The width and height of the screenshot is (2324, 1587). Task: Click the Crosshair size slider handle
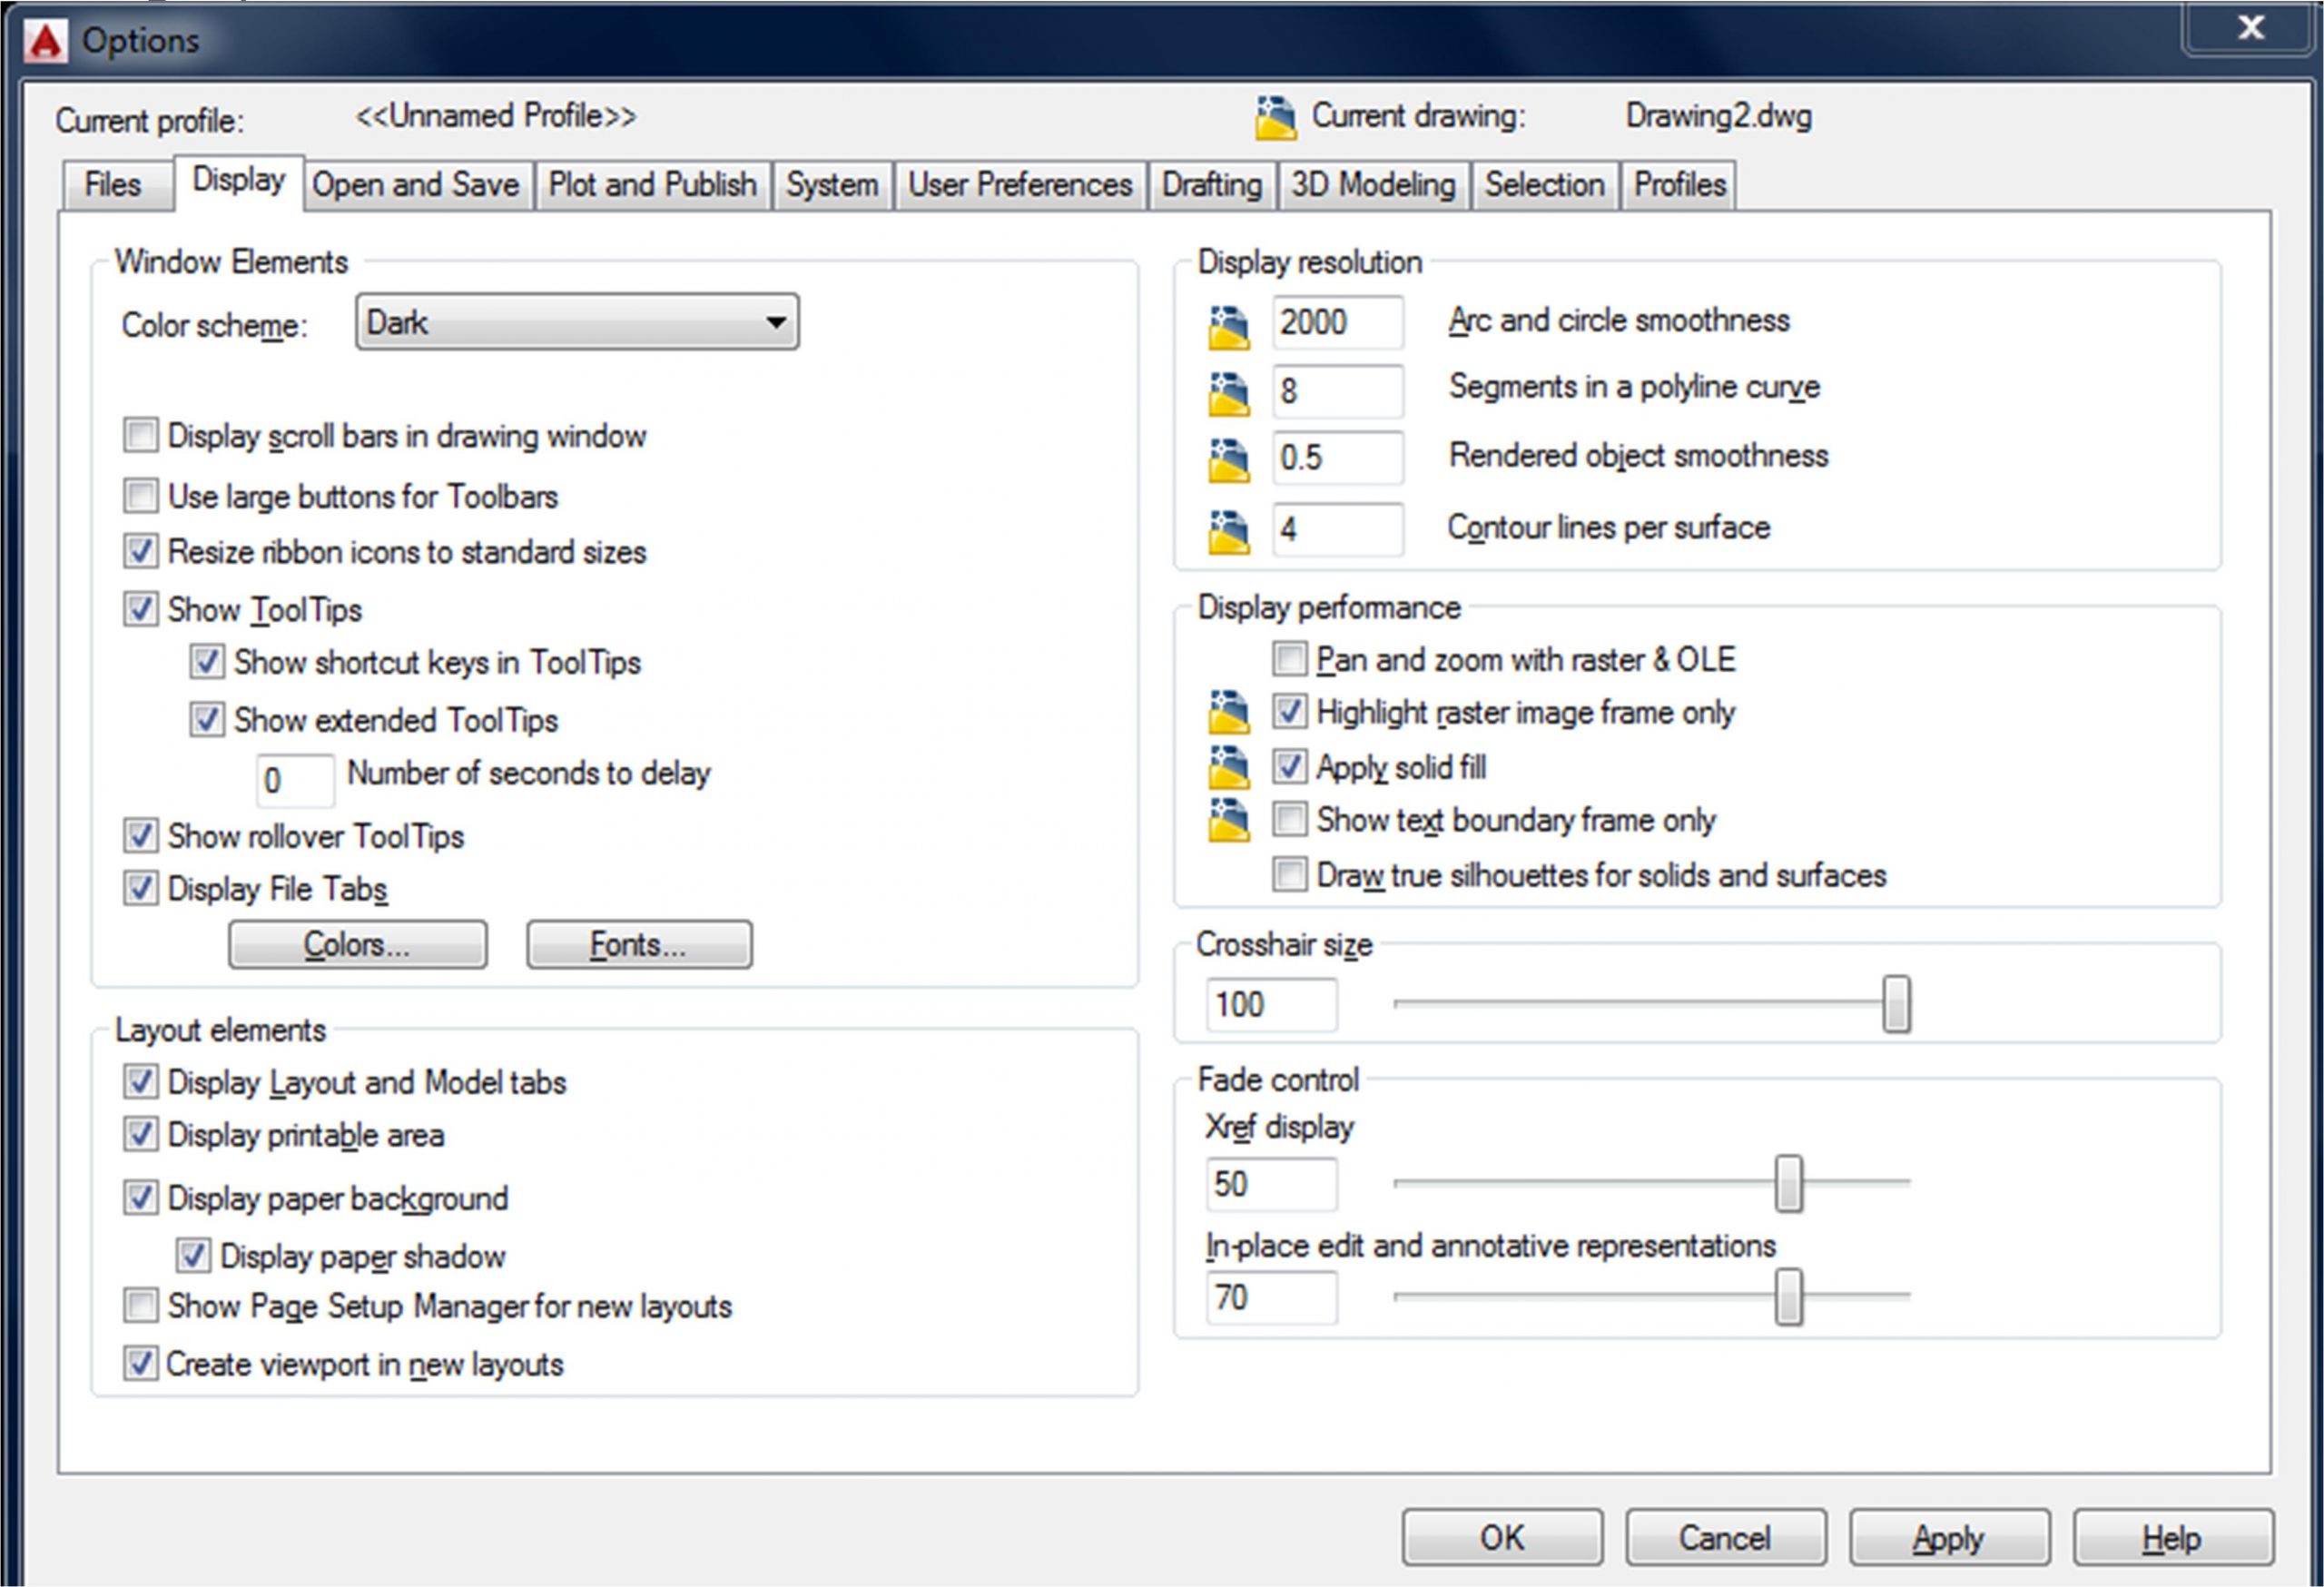pos(1896,1003)
